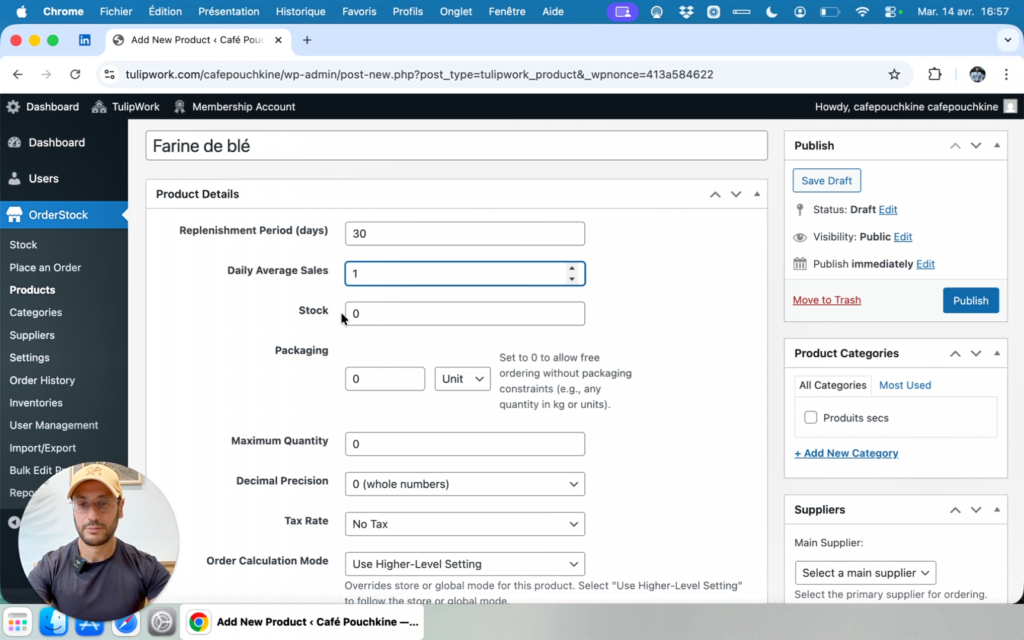
Task: Click the blue Publish button
Action: tap(970, 300)
